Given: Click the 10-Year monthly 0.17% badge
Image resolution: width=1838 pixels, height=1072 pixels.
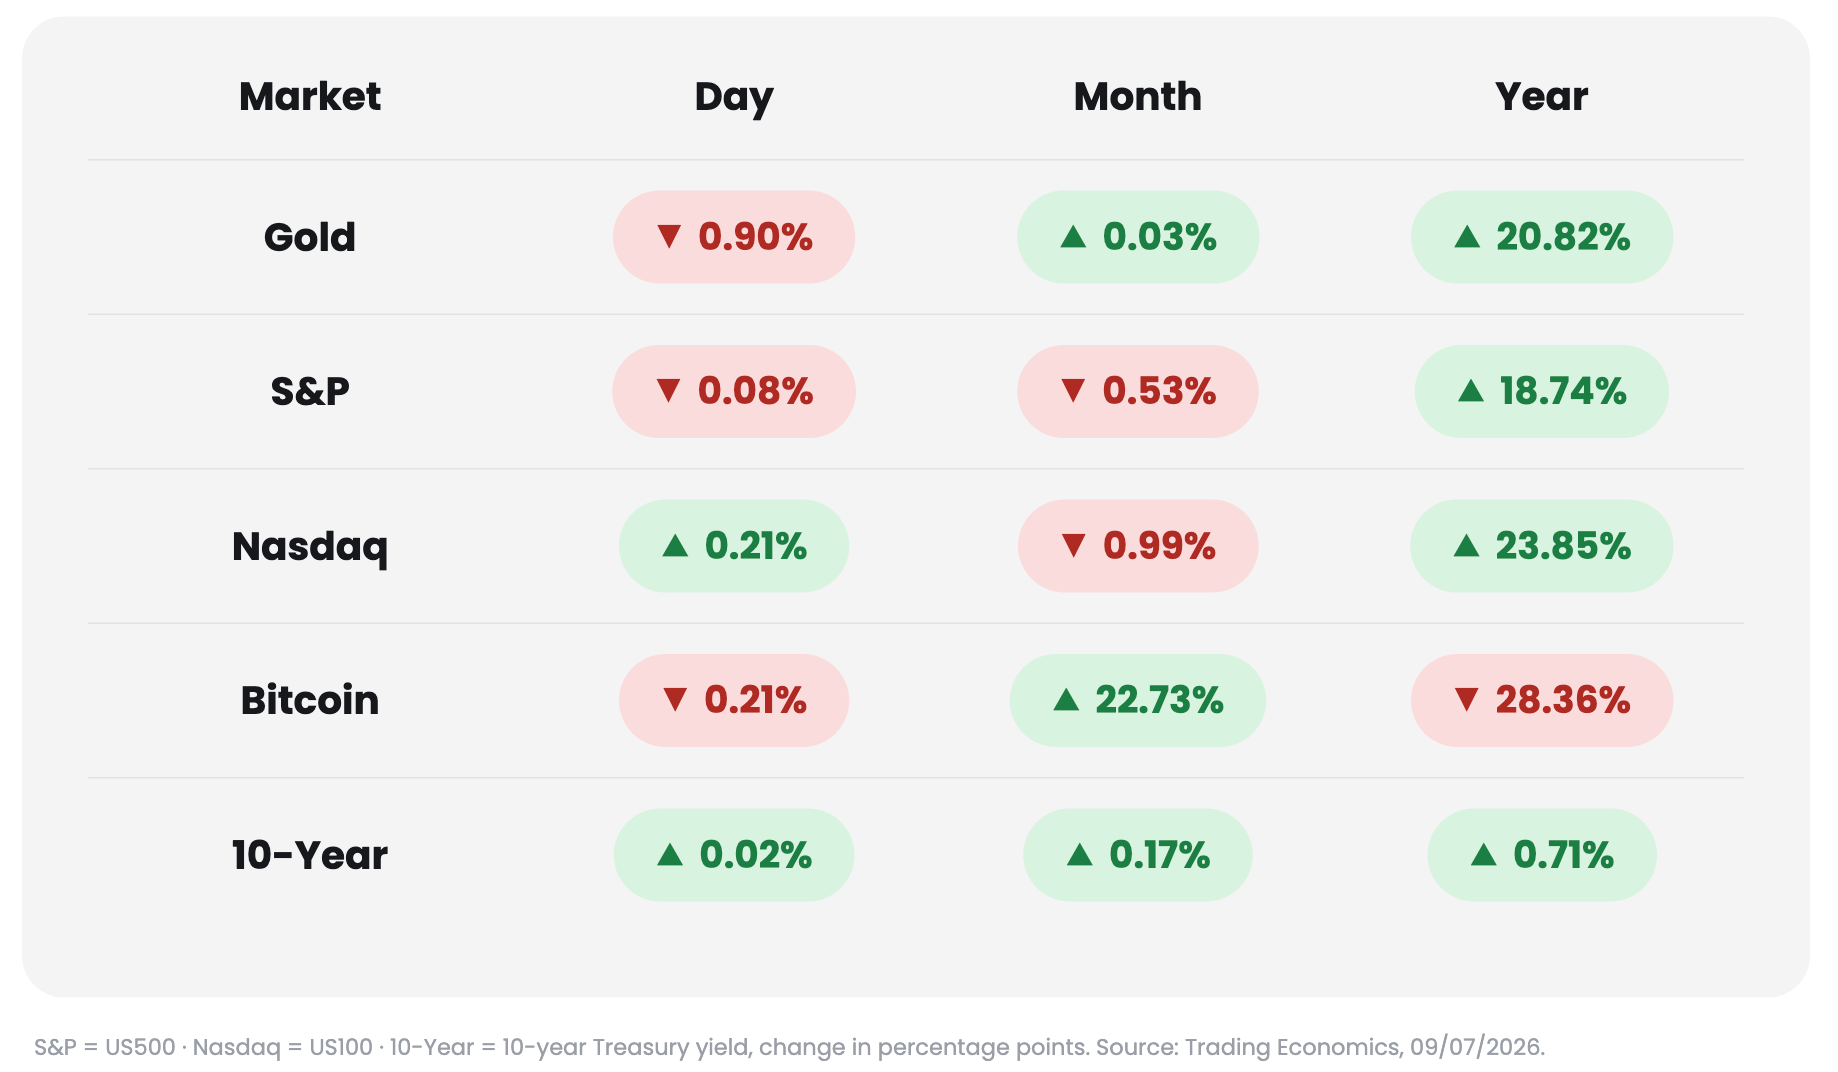Looking at the screenshot, I should (x=1138, y=855).
